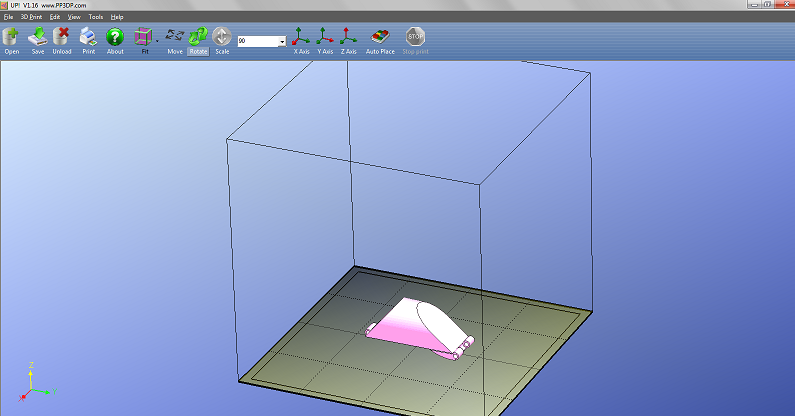Start printing with the Print icon

[89, 41]
